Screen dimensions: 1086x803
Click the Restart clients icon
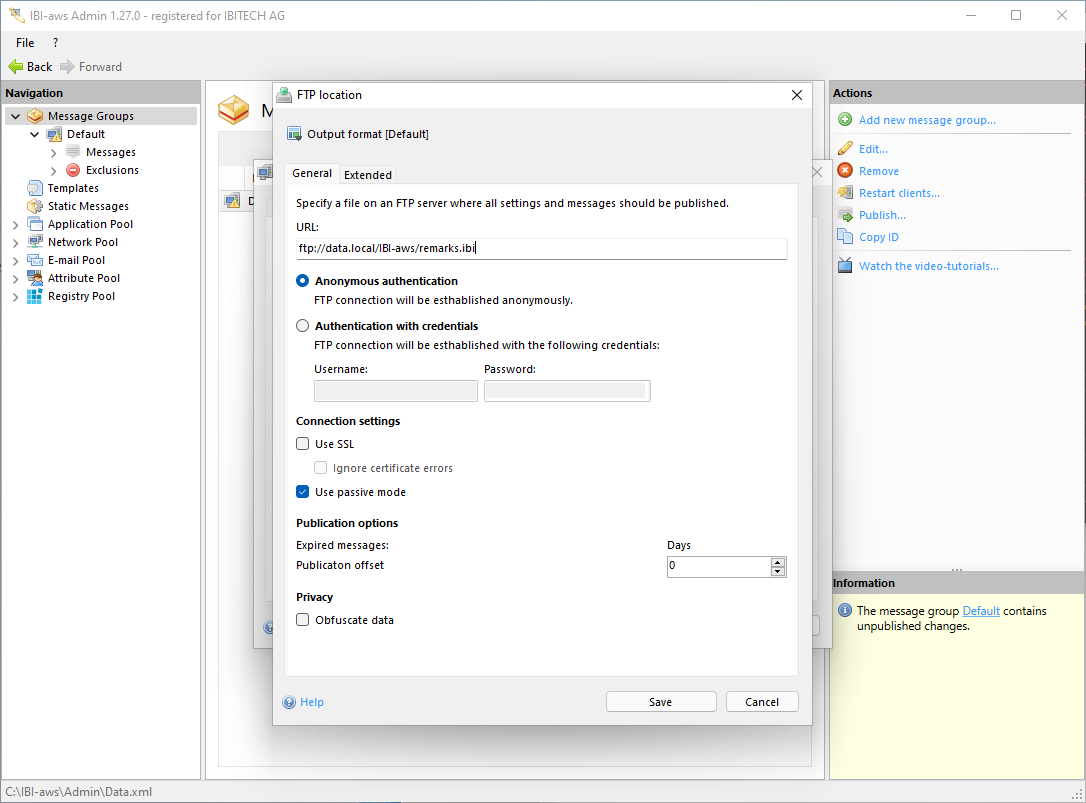tap(845, 193)
